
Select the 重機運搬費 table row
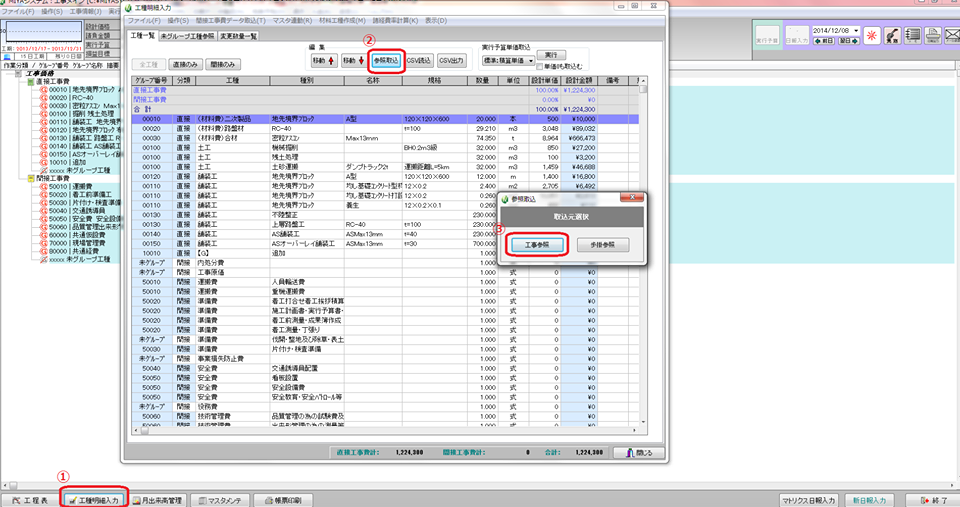(385, 291)
